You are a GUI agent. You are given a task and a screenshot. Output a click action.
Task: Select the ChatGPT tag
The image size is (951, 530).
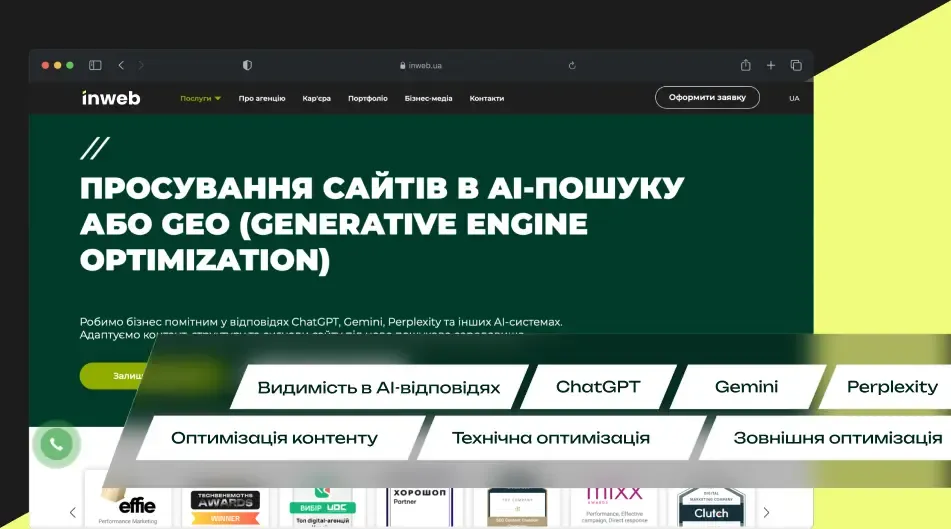[598, 387]
